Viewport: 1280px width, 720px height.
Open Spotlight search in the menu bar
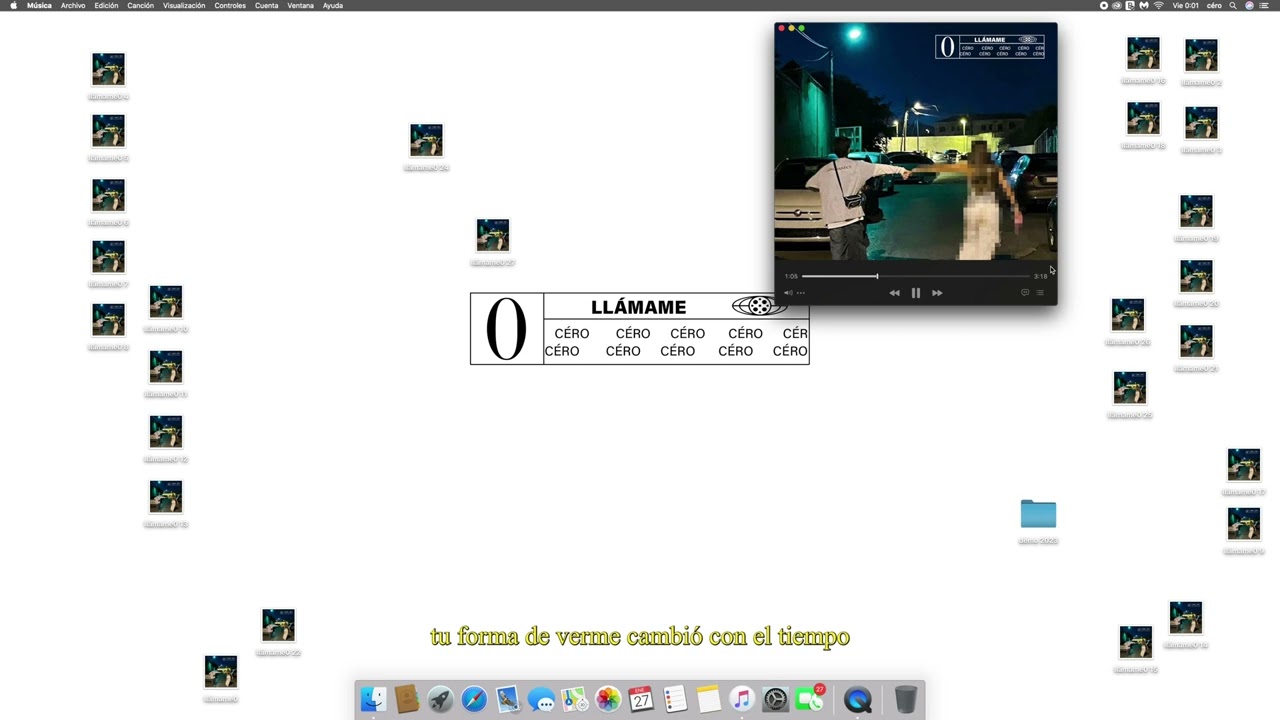(x=1233, y=5)
